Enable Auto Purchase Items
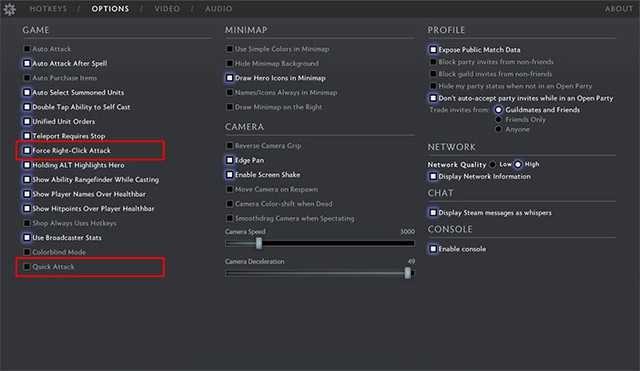 click(27, 78)
